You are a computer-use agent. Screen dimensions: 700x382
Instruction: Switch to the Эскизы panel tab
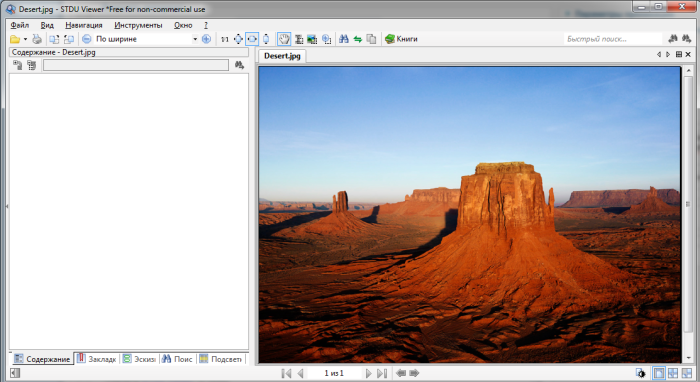pos(139,359)
